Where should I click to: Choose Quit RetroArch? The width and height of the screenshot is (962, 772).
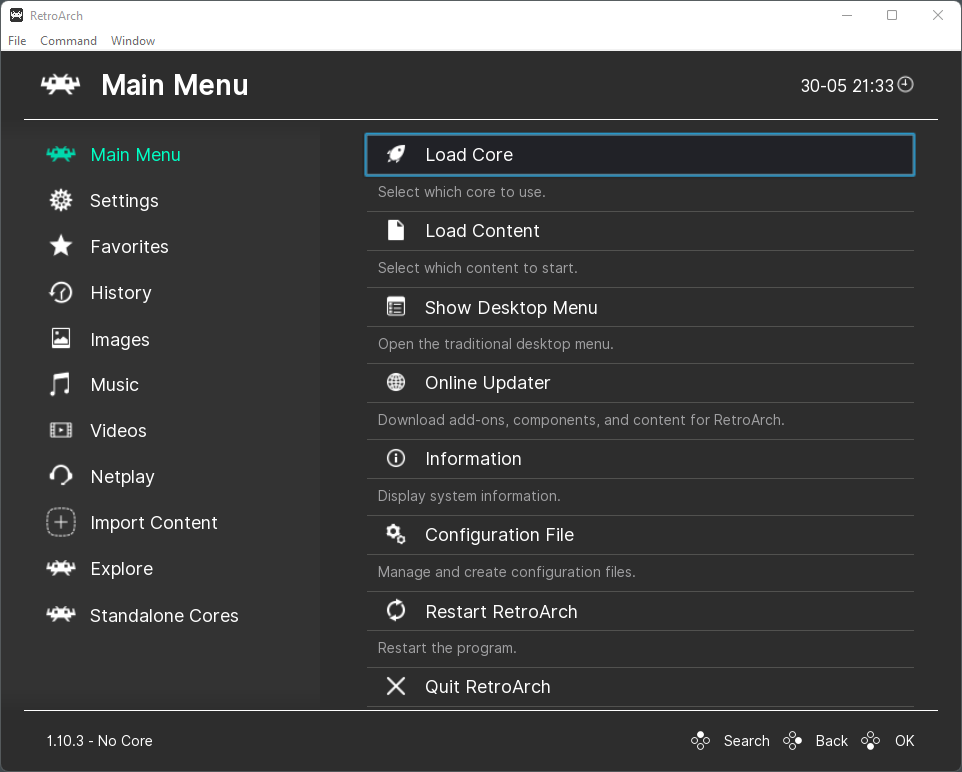click(640, 687)
